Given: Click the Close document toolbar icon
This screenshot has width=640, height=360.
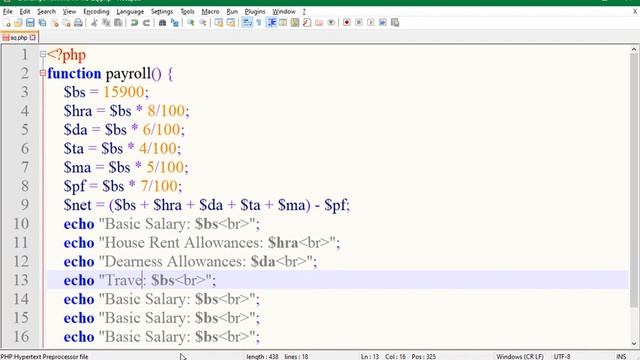Looking at the screenshot, I should pyautogui.click(x=54, y=23).
